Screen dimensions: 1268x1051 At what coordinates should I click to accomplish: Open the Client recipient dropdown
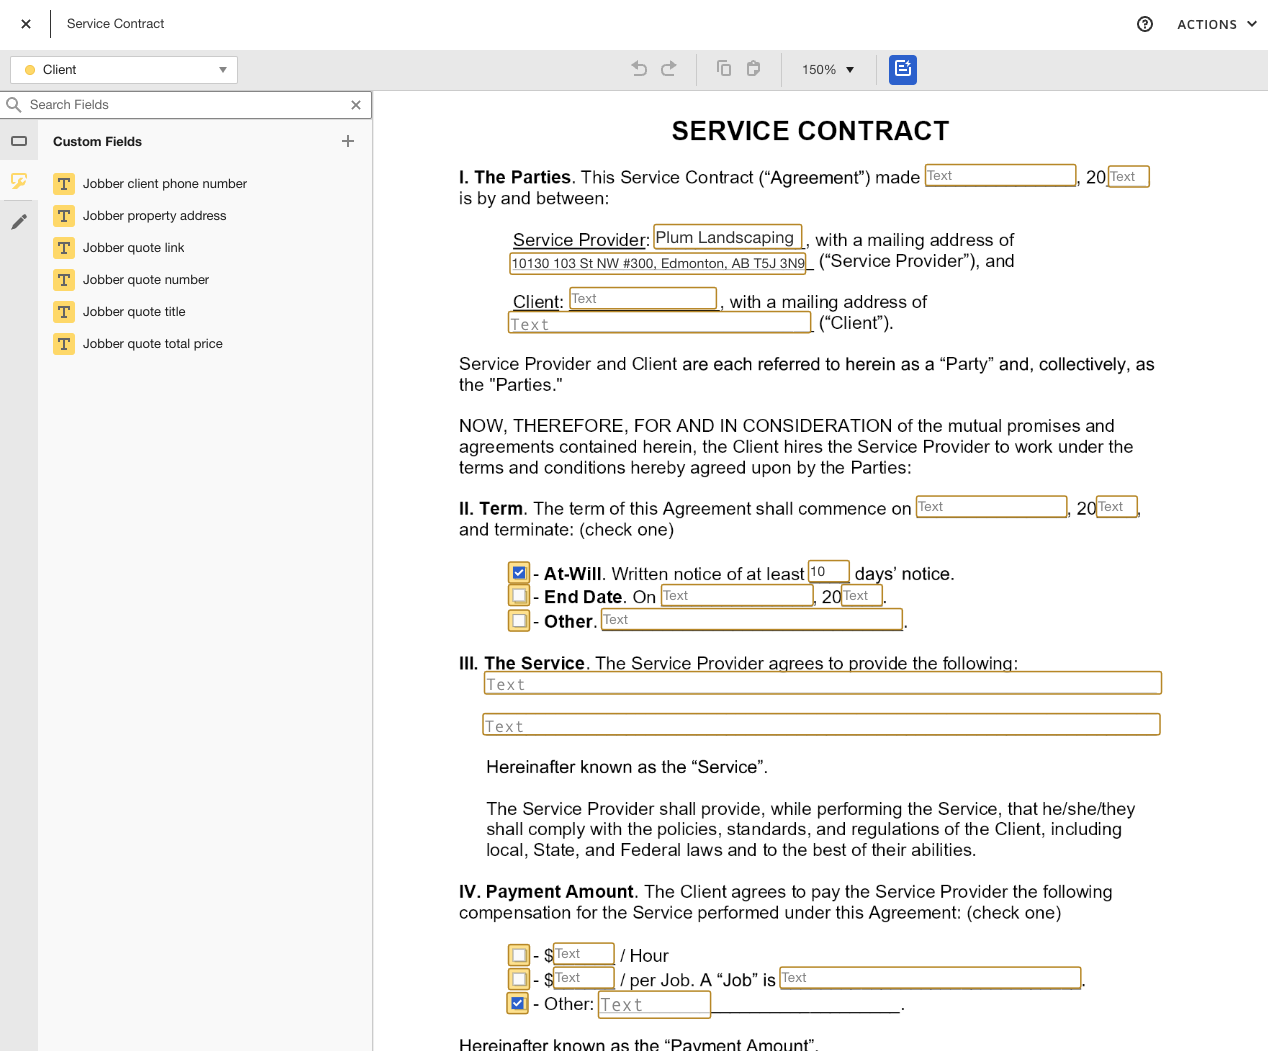tap(124, 70)
